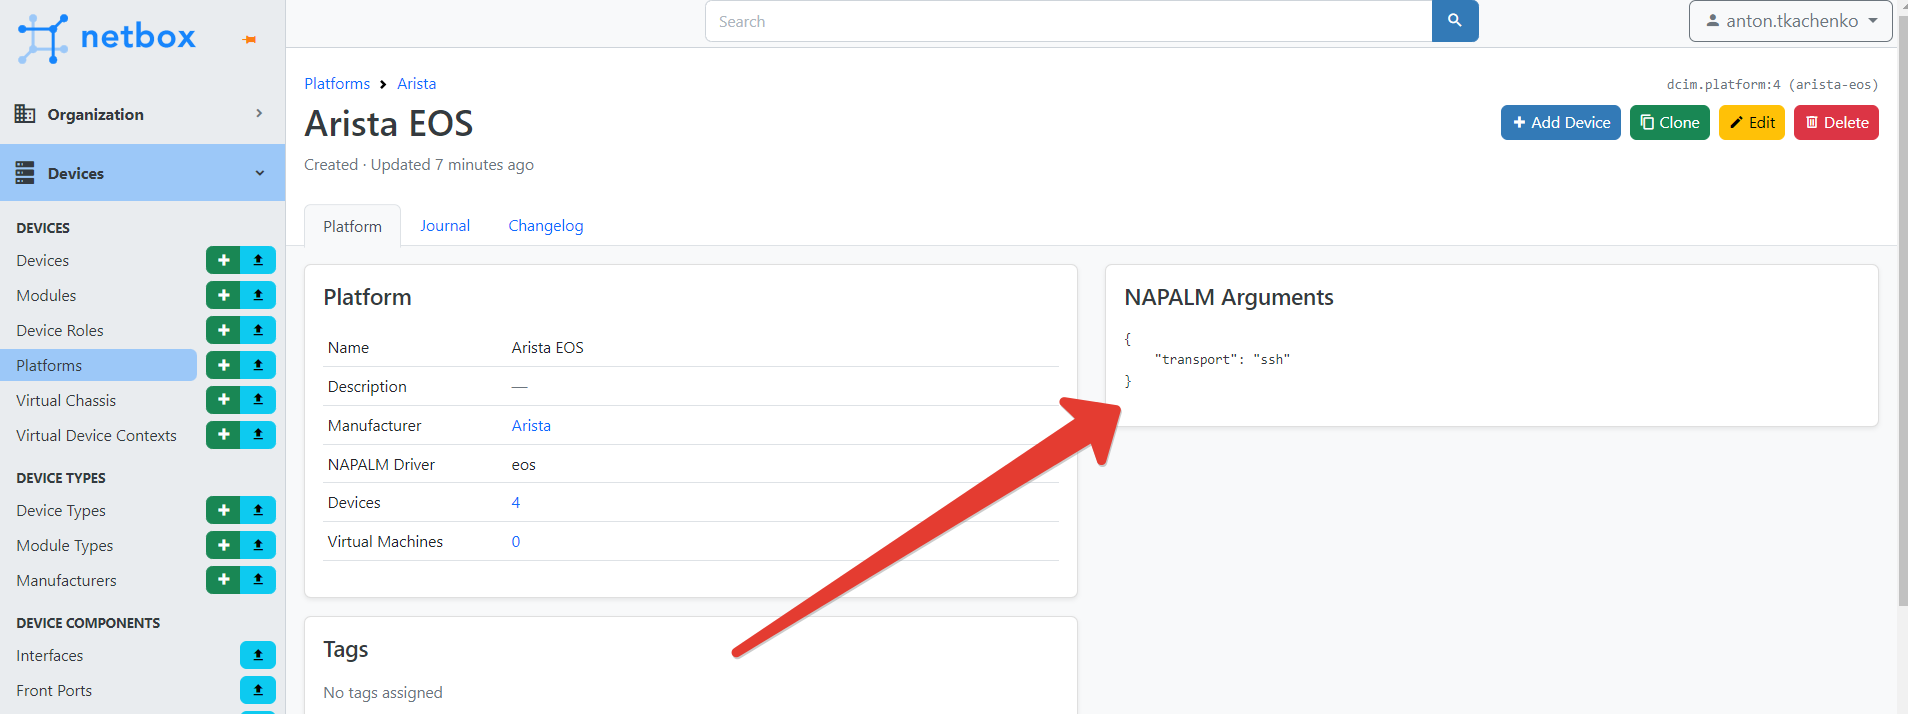
Task: Click the Arista EOS name value
Action: pos(547,347)
